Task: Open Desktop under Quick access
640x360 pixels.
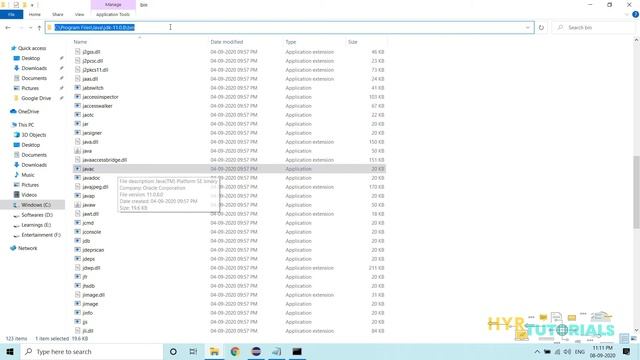Action: 31,58
